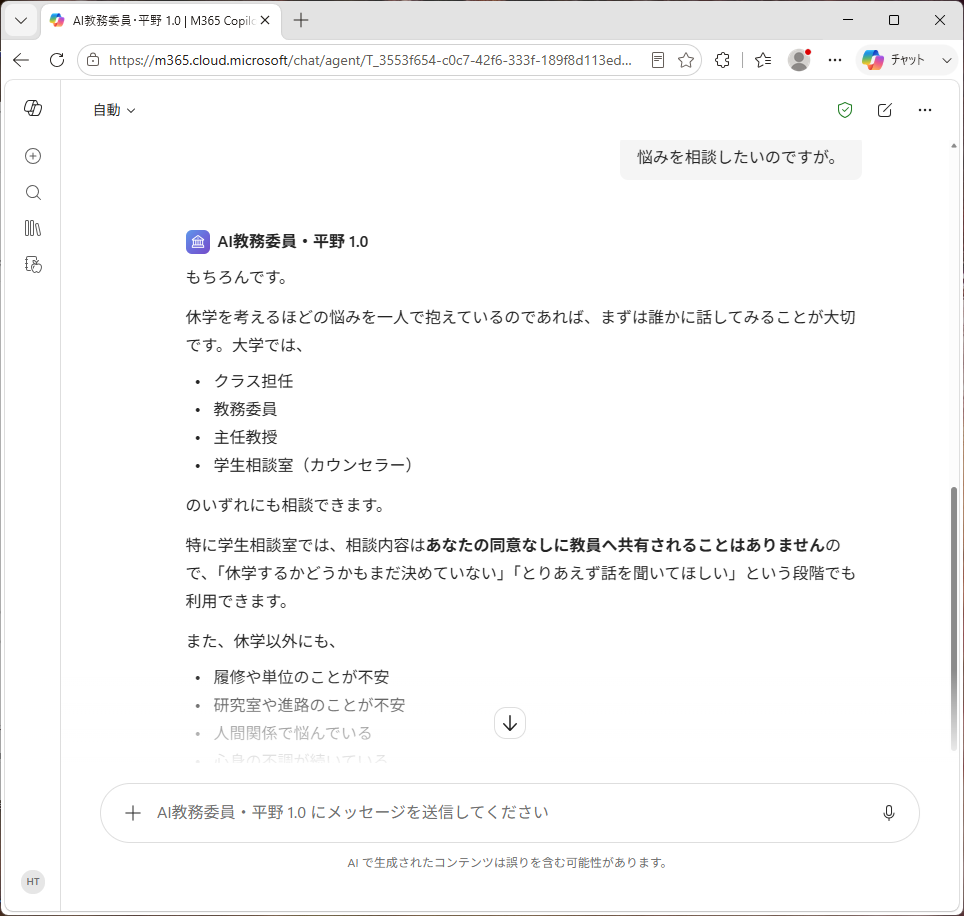The width and height of the screenshot is (964, 916).
Task: Open the favorites list icon
Action: (x=763, y=60)
